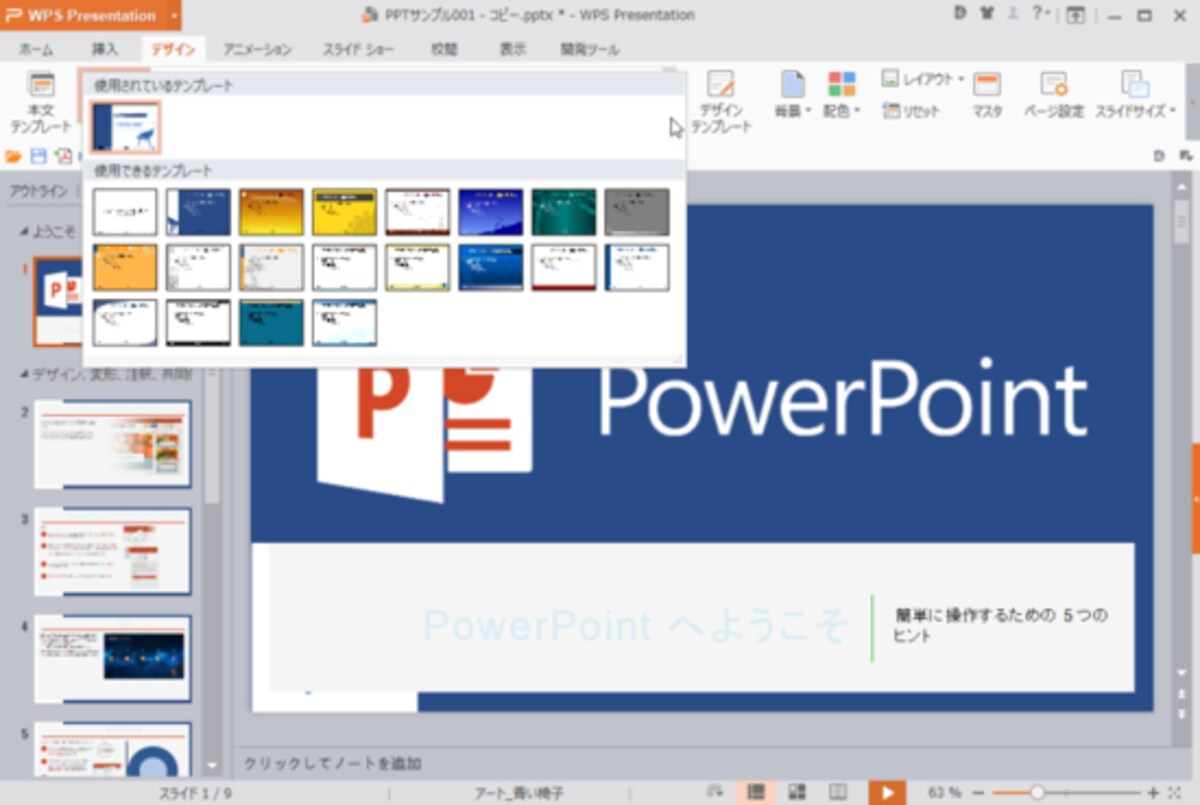Click the D icon in title bar
This screenshot has height=805, width=1200.
pyautogui.click(x=960, y=14)
